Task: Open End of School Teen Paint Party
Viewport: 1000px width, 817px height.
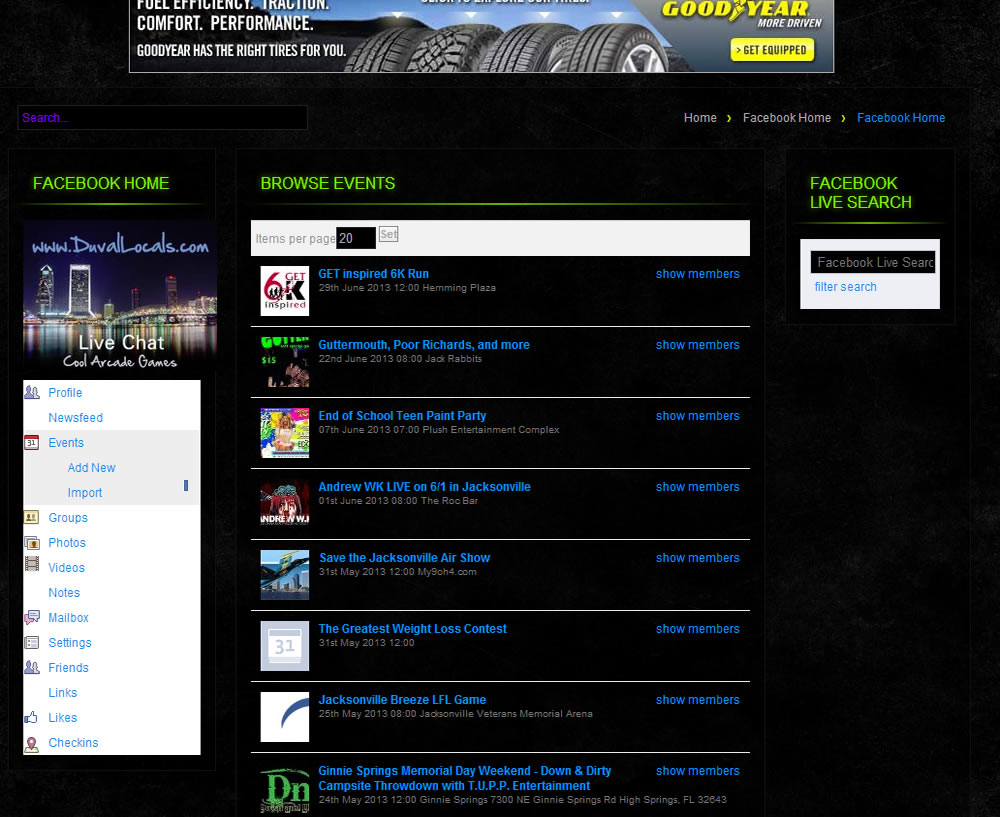Action: click(402, 416)
